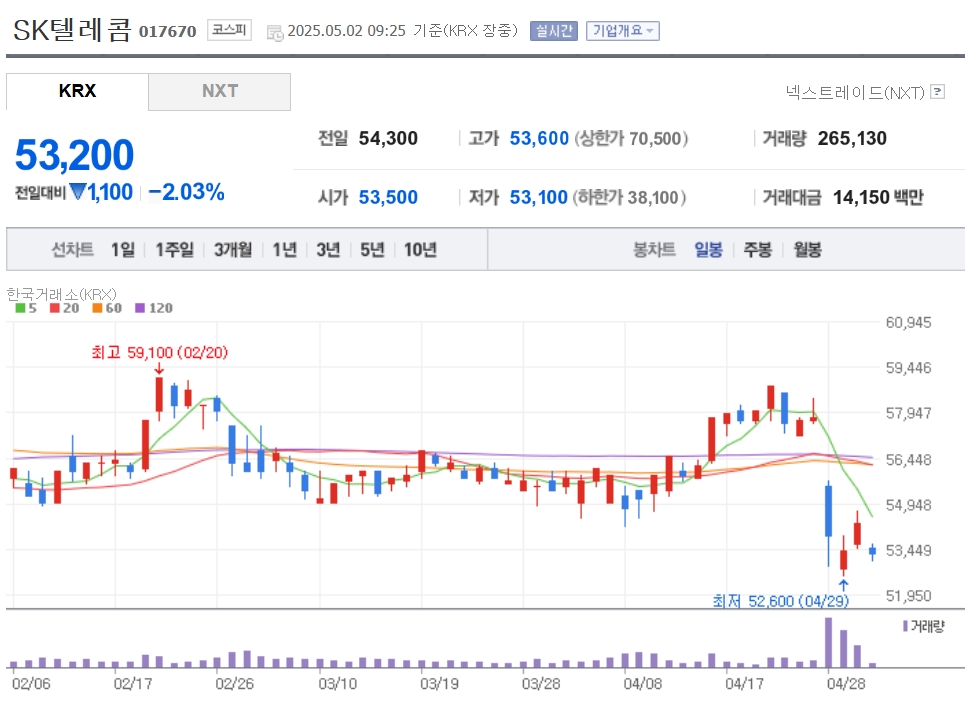Screen dimensions: 965x714
Task: Click the 한국거래소(KRX) chart caption
Action: pyautogui.click(x=62, y=294)
